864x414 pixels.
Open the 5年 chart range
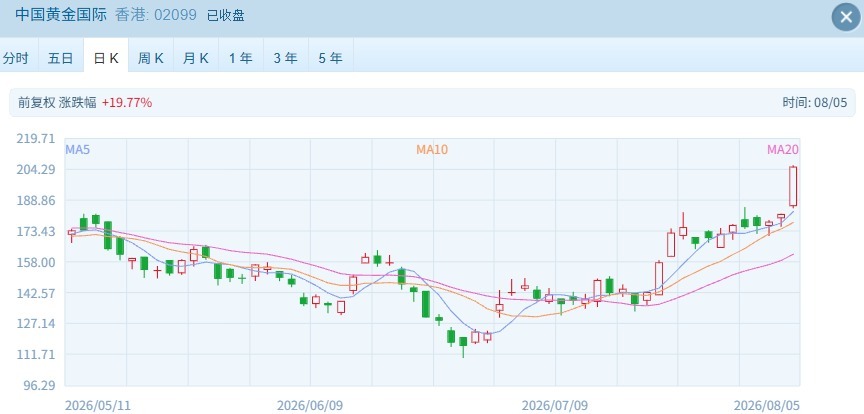pos(331,58)
